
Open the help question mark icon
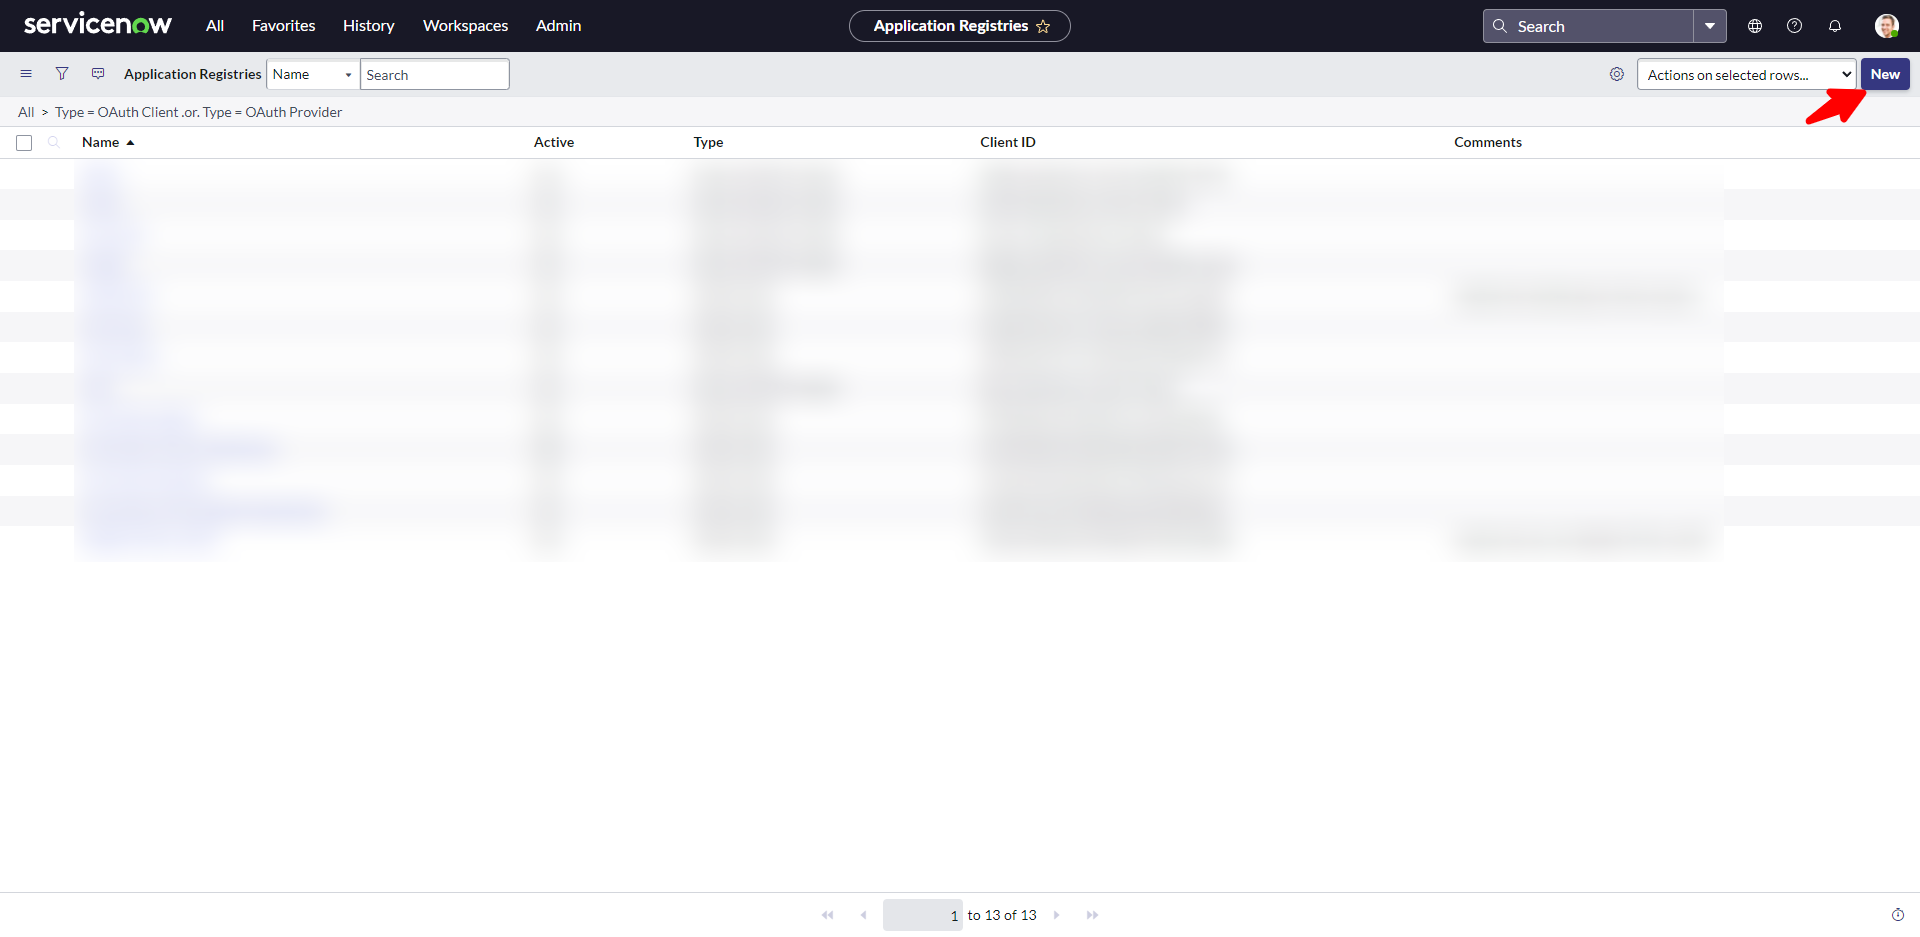click(1795, 26)
